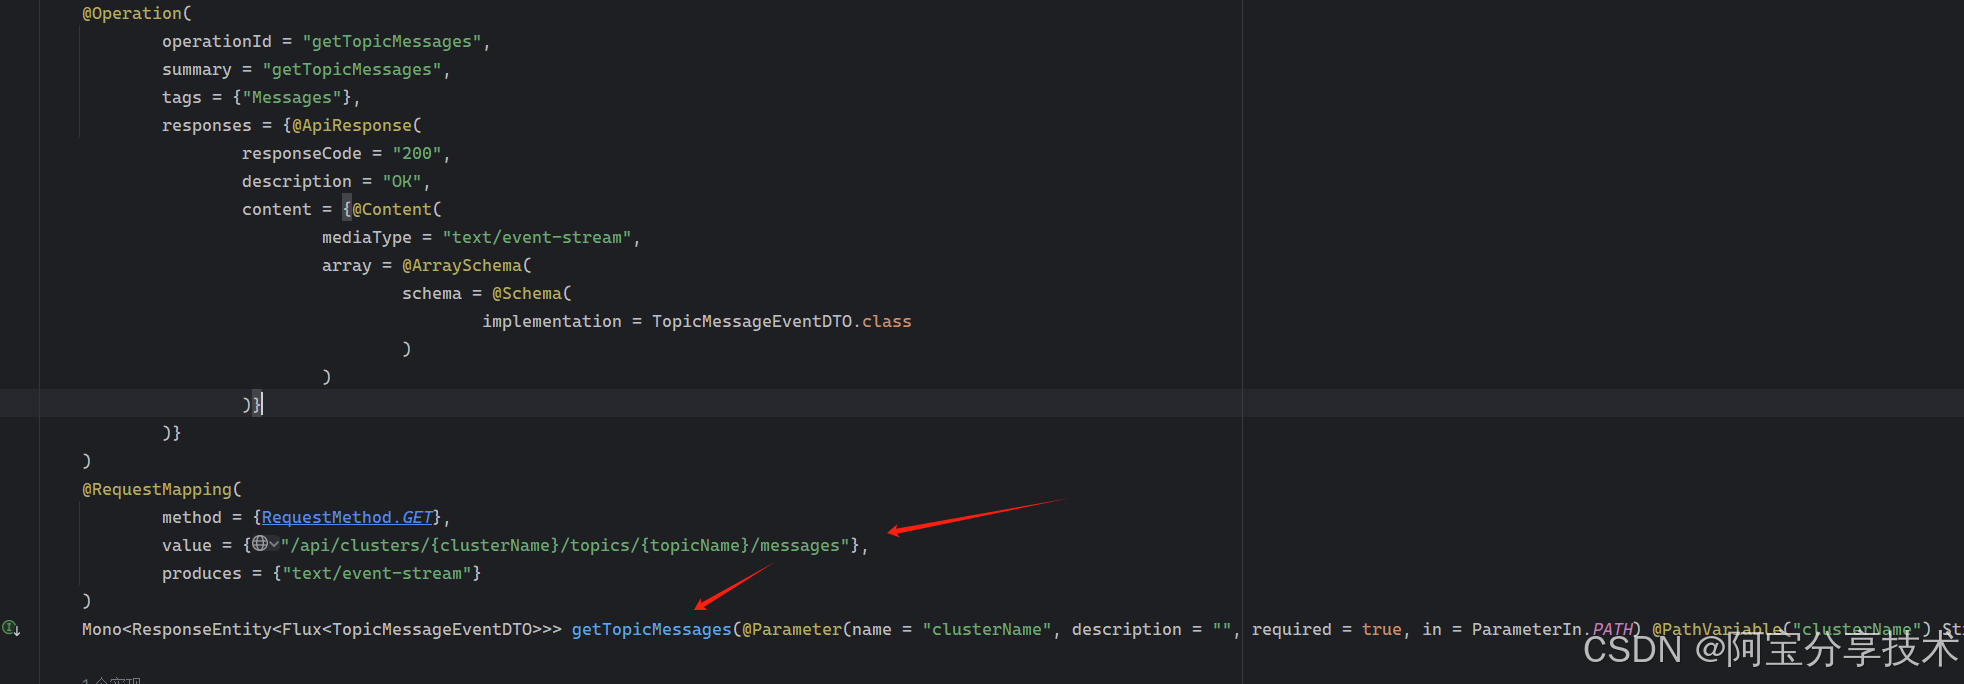Viewport: 1964px width, 684px height.
Task: Click the getTopicMessages method name
Action: click(x=652, y=629)
